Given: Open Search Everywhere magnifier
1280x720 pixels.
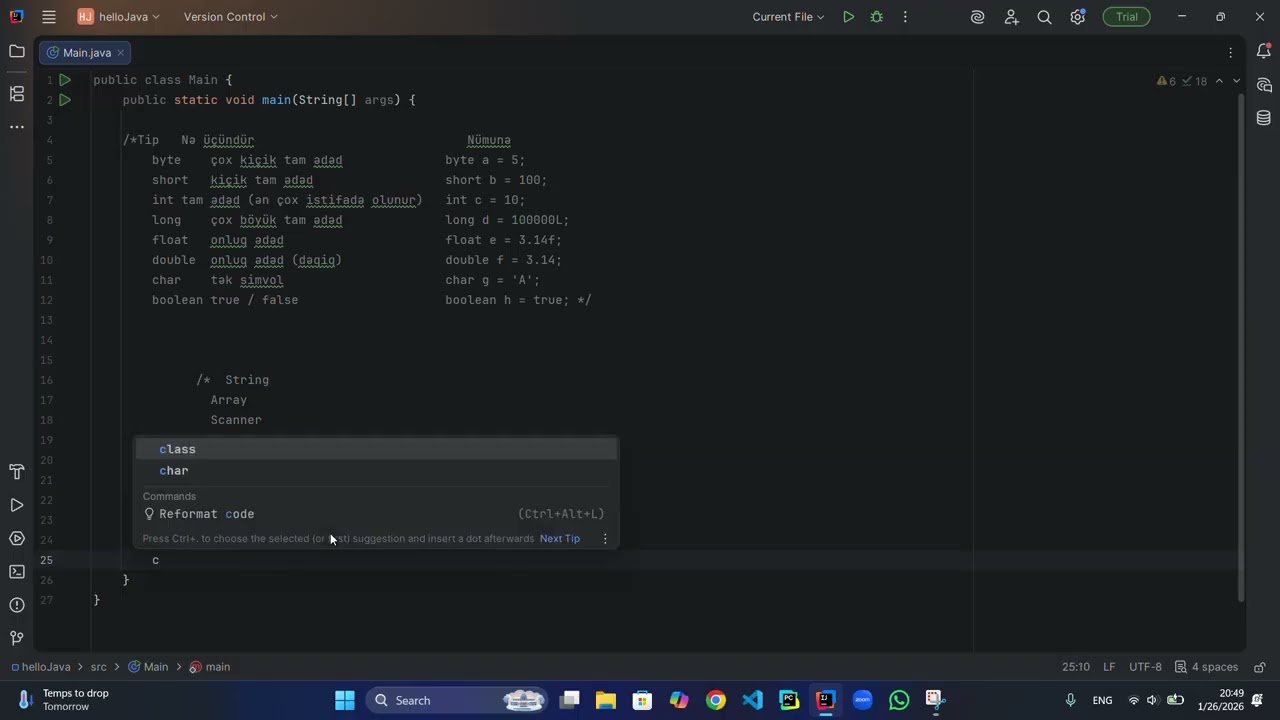Looking at the screenshot, I should pos(1044,17).
